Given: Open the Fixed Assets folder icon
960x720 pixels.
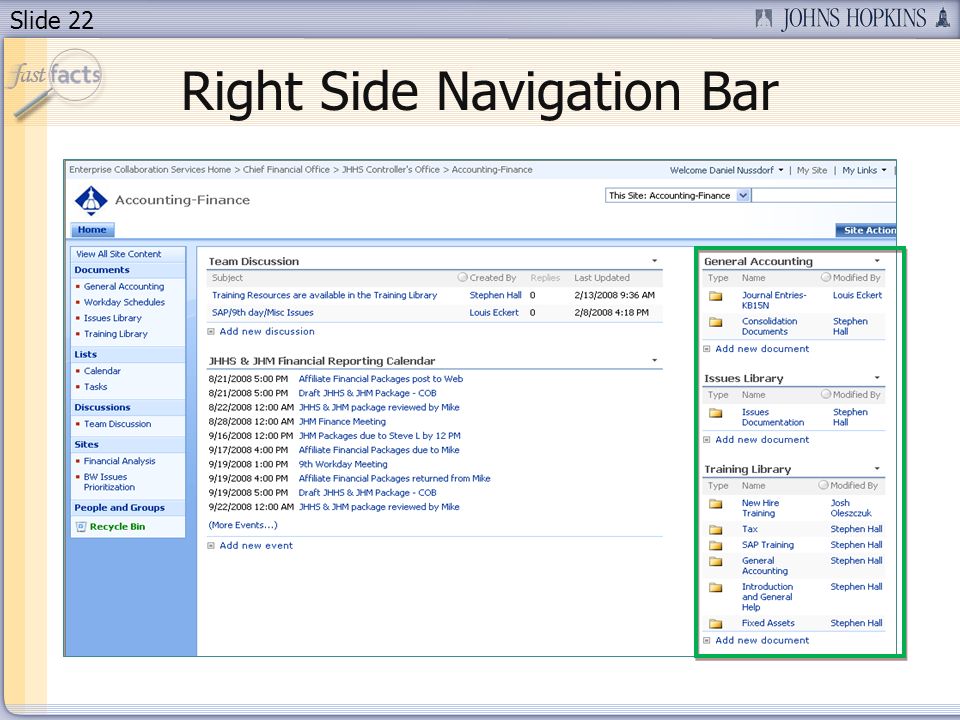Looking at the screenshot, I should point(716,624).
